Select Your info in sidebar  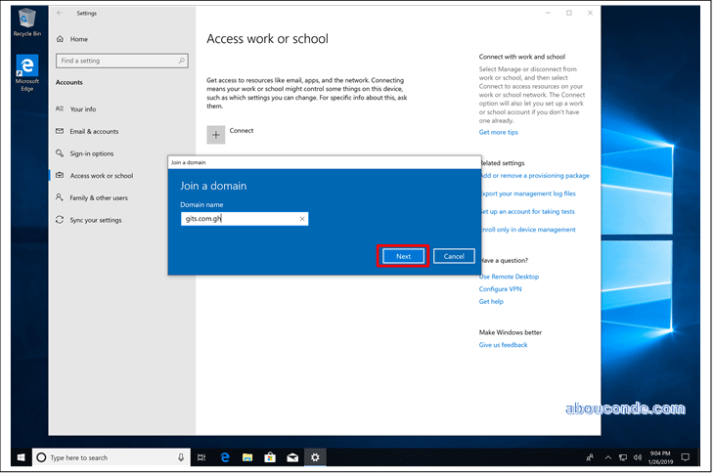coord(83,109)
